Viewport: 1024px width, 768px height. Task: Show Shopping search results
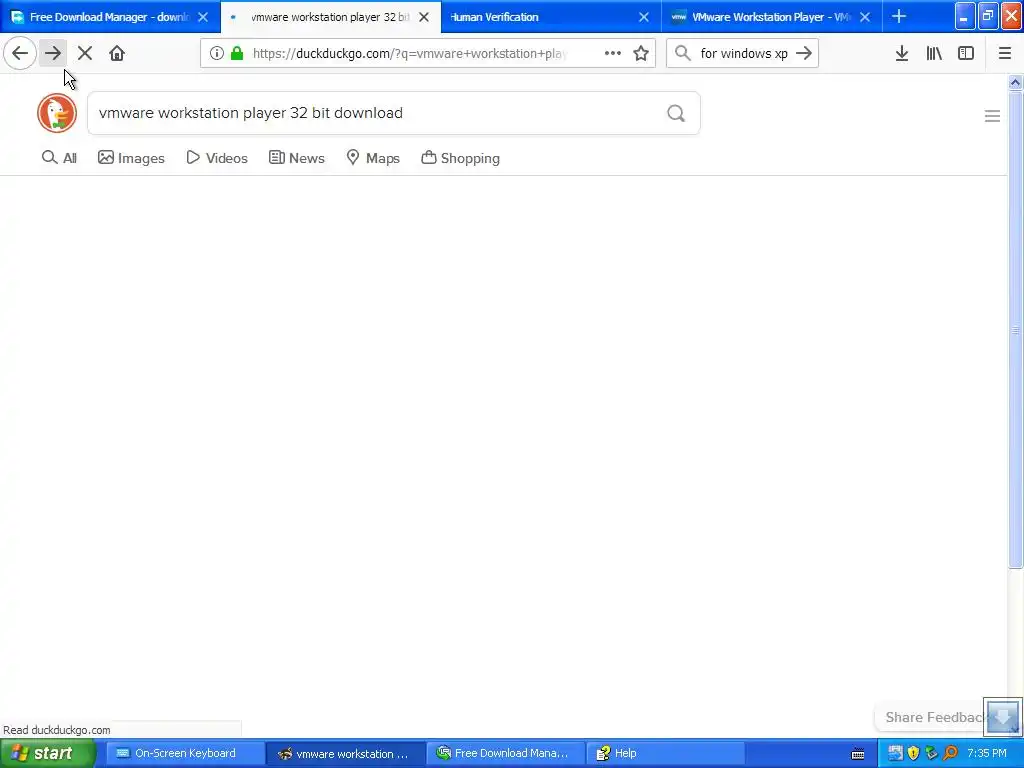click(x=460, y=158)
